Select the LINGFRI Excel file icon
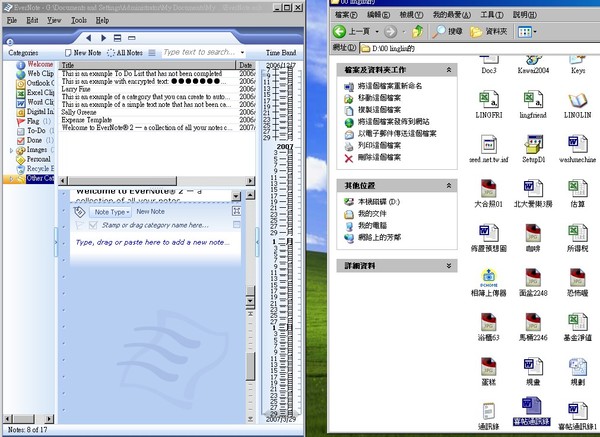 [x=489, y=99]
